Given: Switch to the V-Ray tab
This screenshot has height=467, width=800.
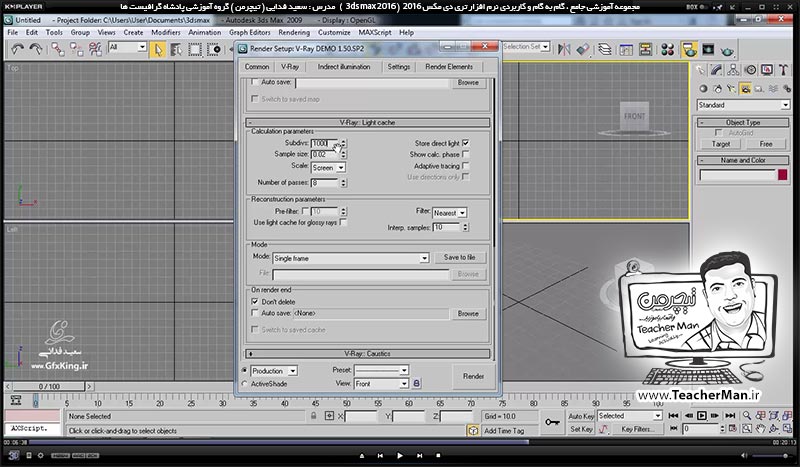Looking at the screenshot, I should pyautogui.click(x=290, y=67).
